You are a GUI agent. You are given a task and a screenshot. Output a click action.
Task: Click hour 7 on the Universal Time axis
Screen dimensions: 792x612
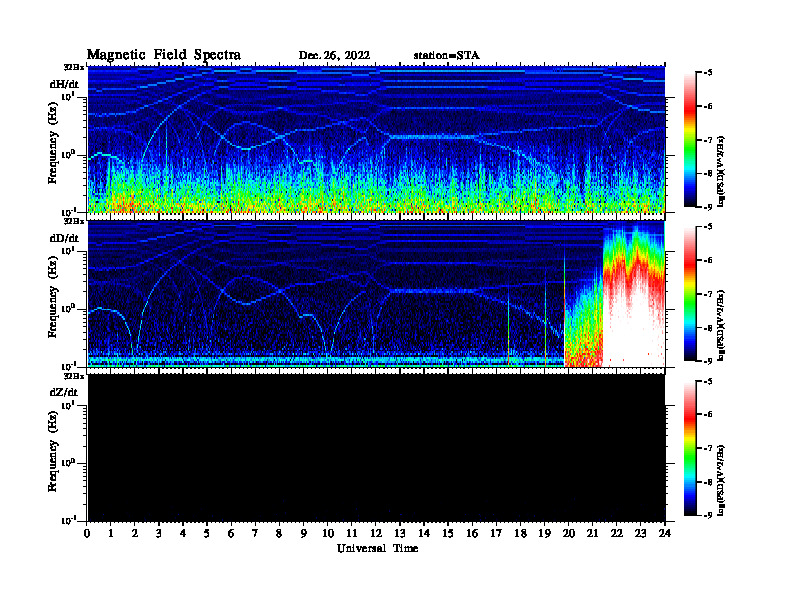coord(255,533)
